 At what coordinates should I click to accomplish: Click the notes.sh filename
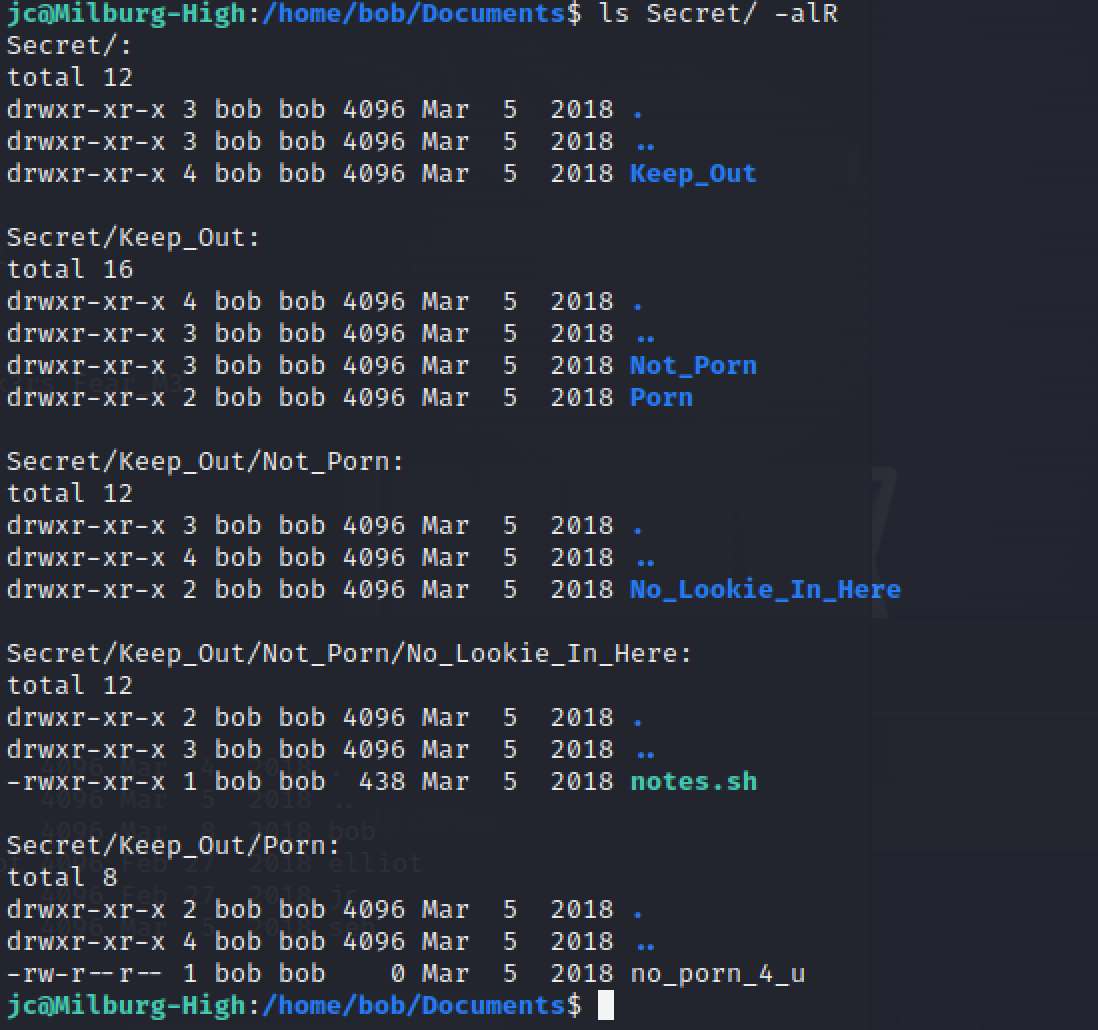pyautogui.click(x=693, y=781)
